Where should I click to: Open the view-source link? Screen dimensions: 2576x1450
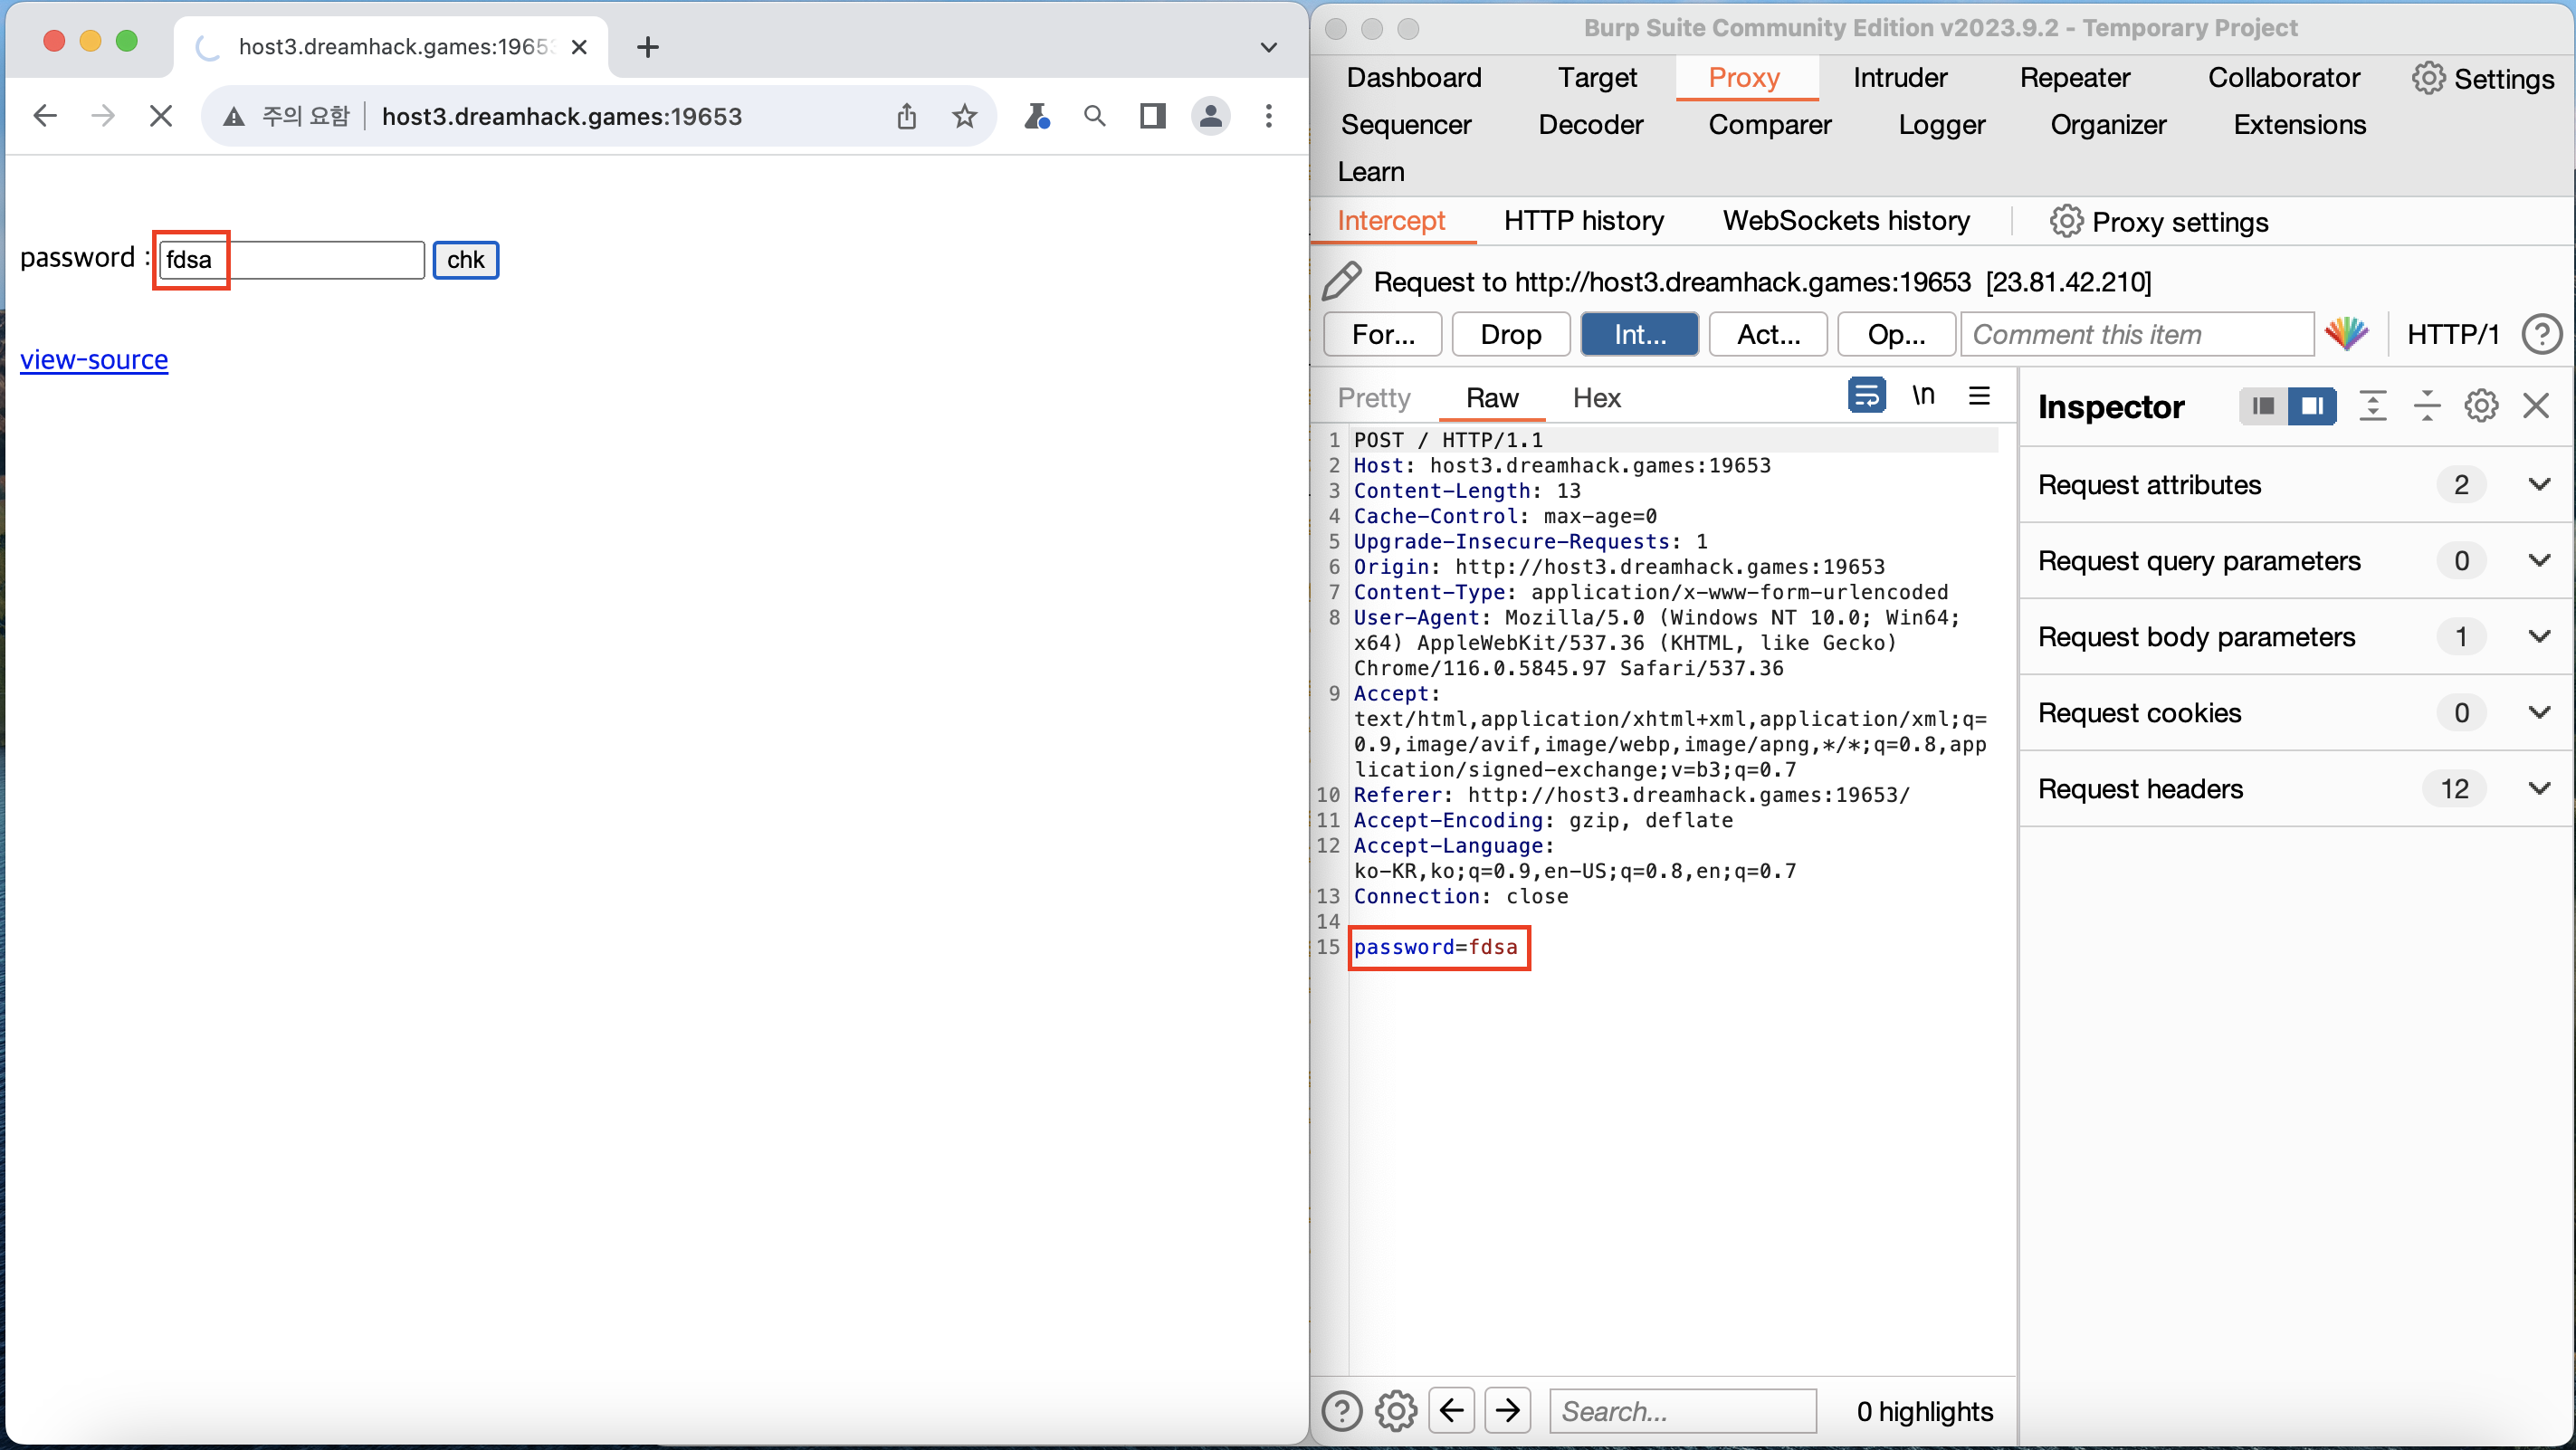[x=94, y=360]
